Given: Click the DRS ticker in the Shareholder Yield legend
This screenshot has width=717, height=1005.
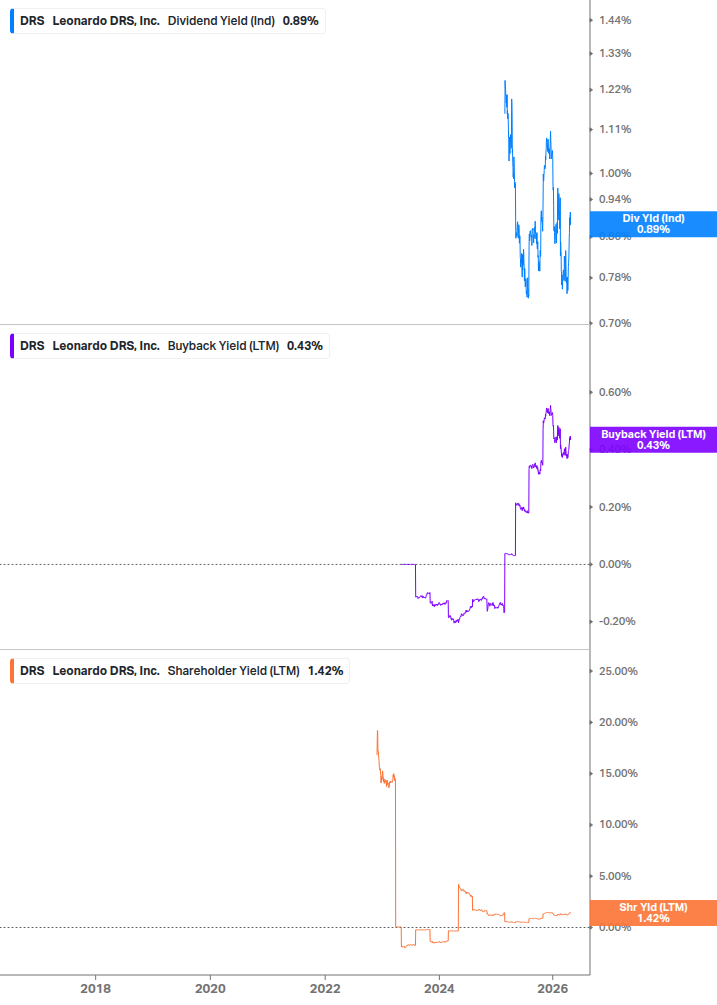Looking at the screenshot, I should (x=32, y=671).
